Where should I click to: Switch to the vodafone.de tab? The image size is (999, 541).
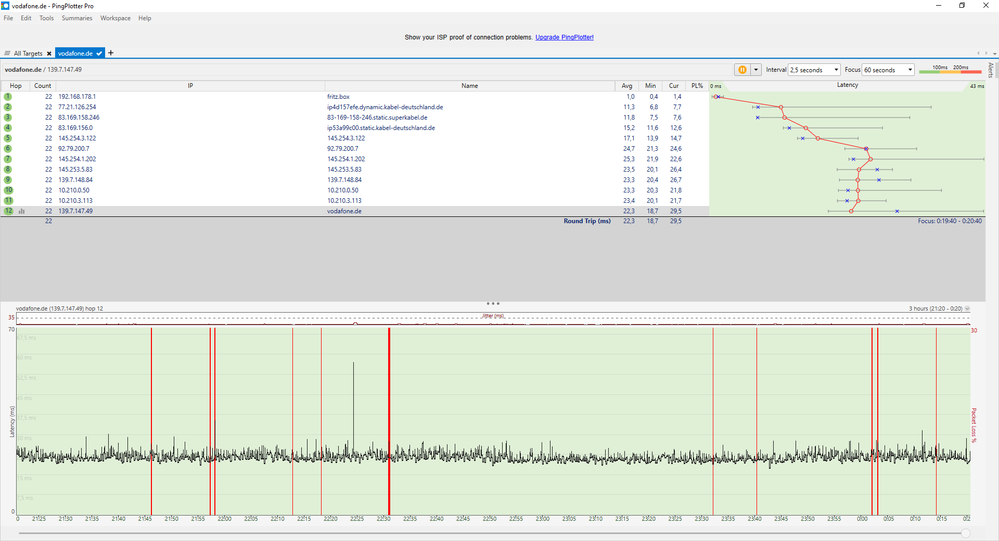[x=75, y=53]
